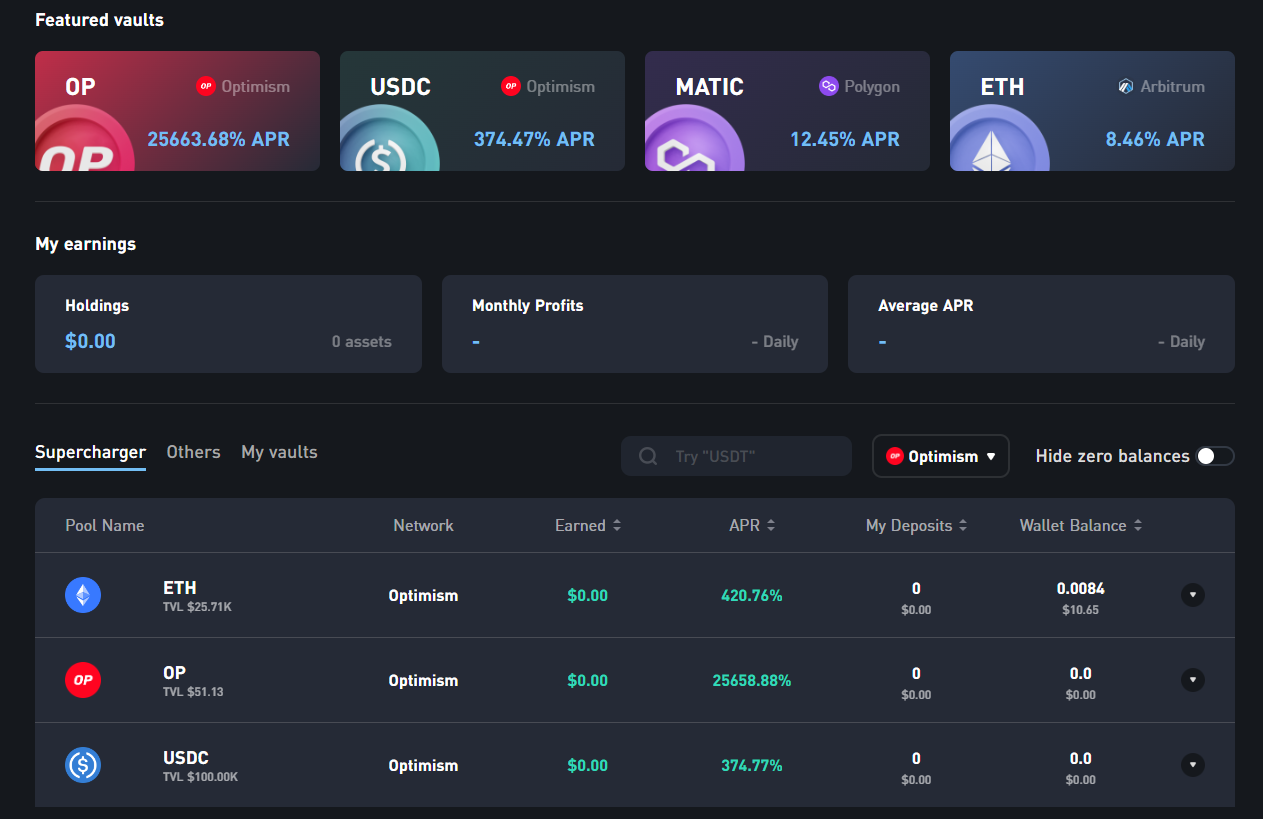Expand the OP pool row
The image size is (1263, 819).
[x=1192, y=680]
